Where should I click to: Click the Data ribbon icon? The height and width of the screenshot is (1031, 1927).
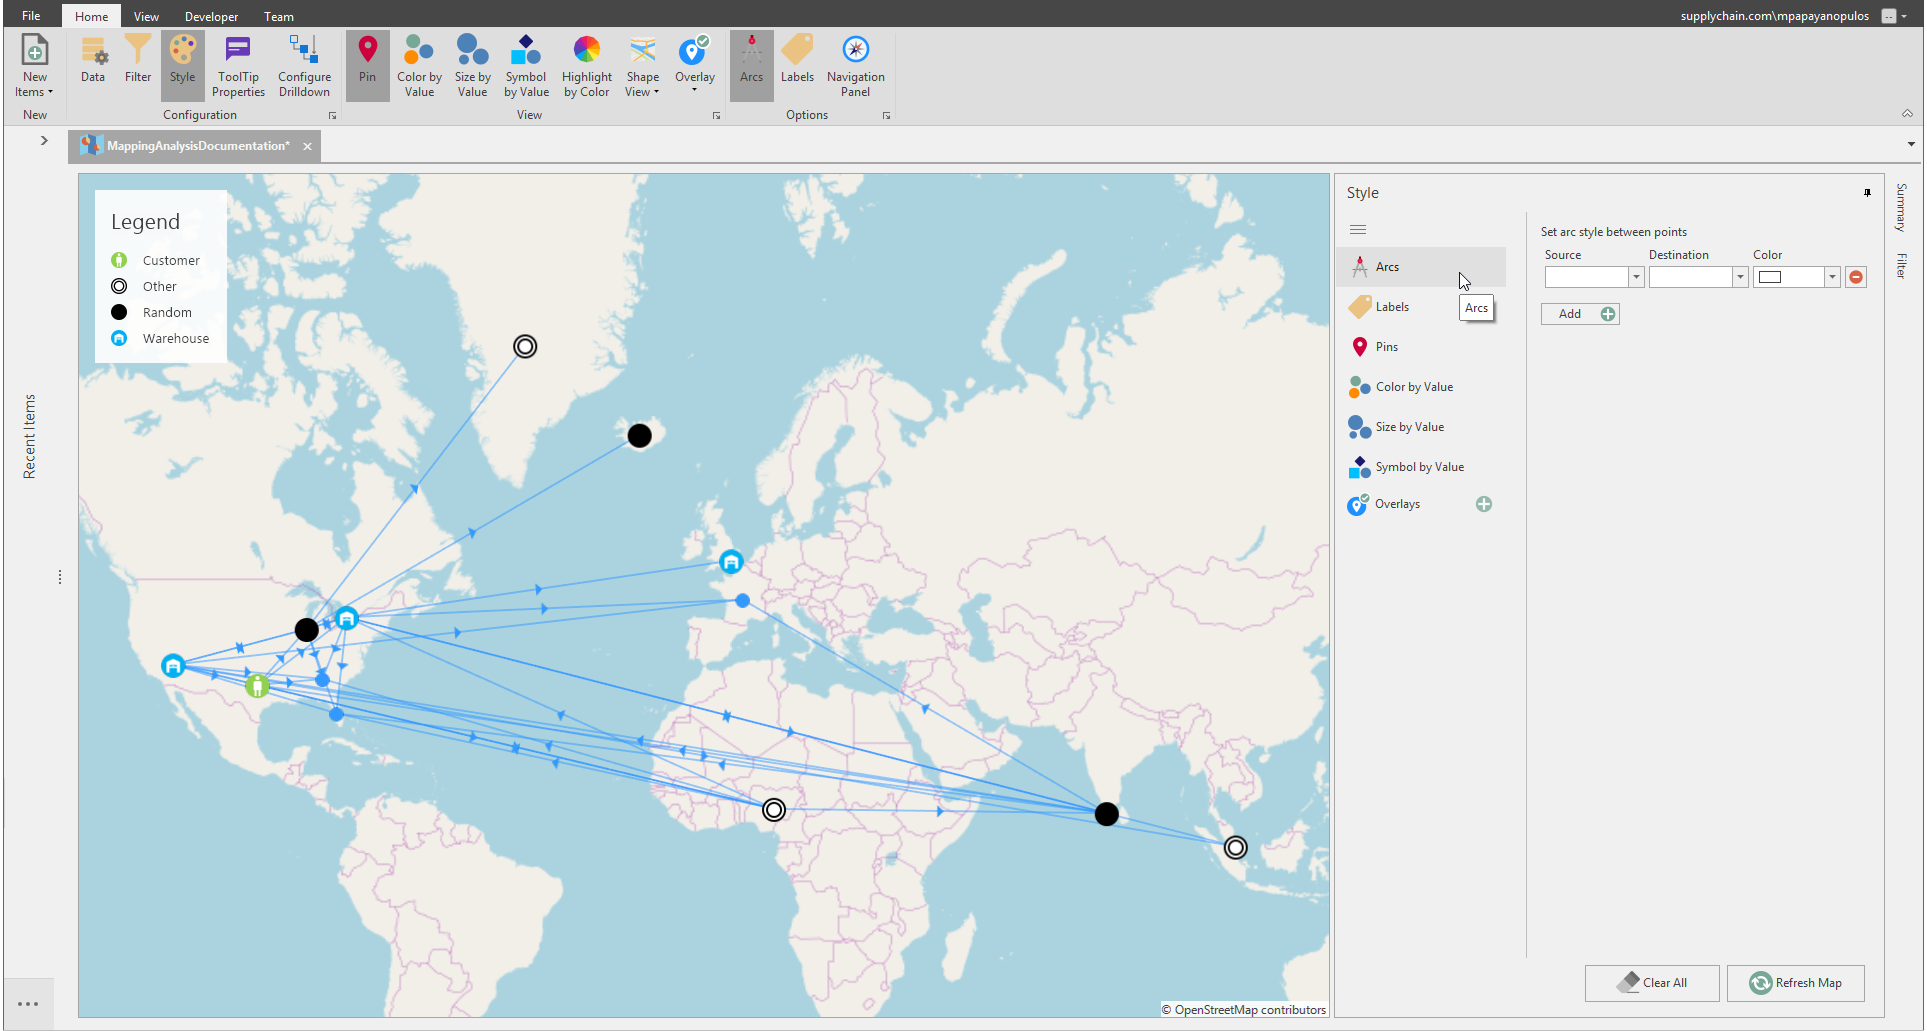pos(93,66)
